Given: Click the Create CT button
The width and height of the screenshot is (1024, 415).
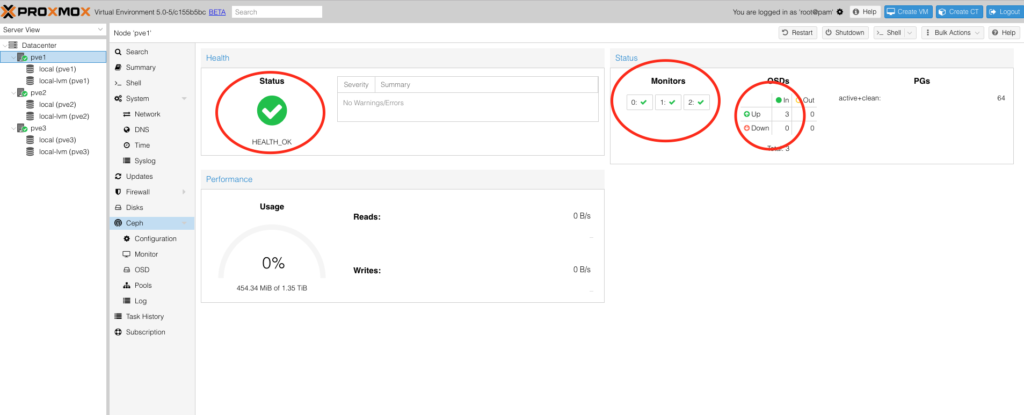Looking at the screenshot, I should click(x=959, y=12).
